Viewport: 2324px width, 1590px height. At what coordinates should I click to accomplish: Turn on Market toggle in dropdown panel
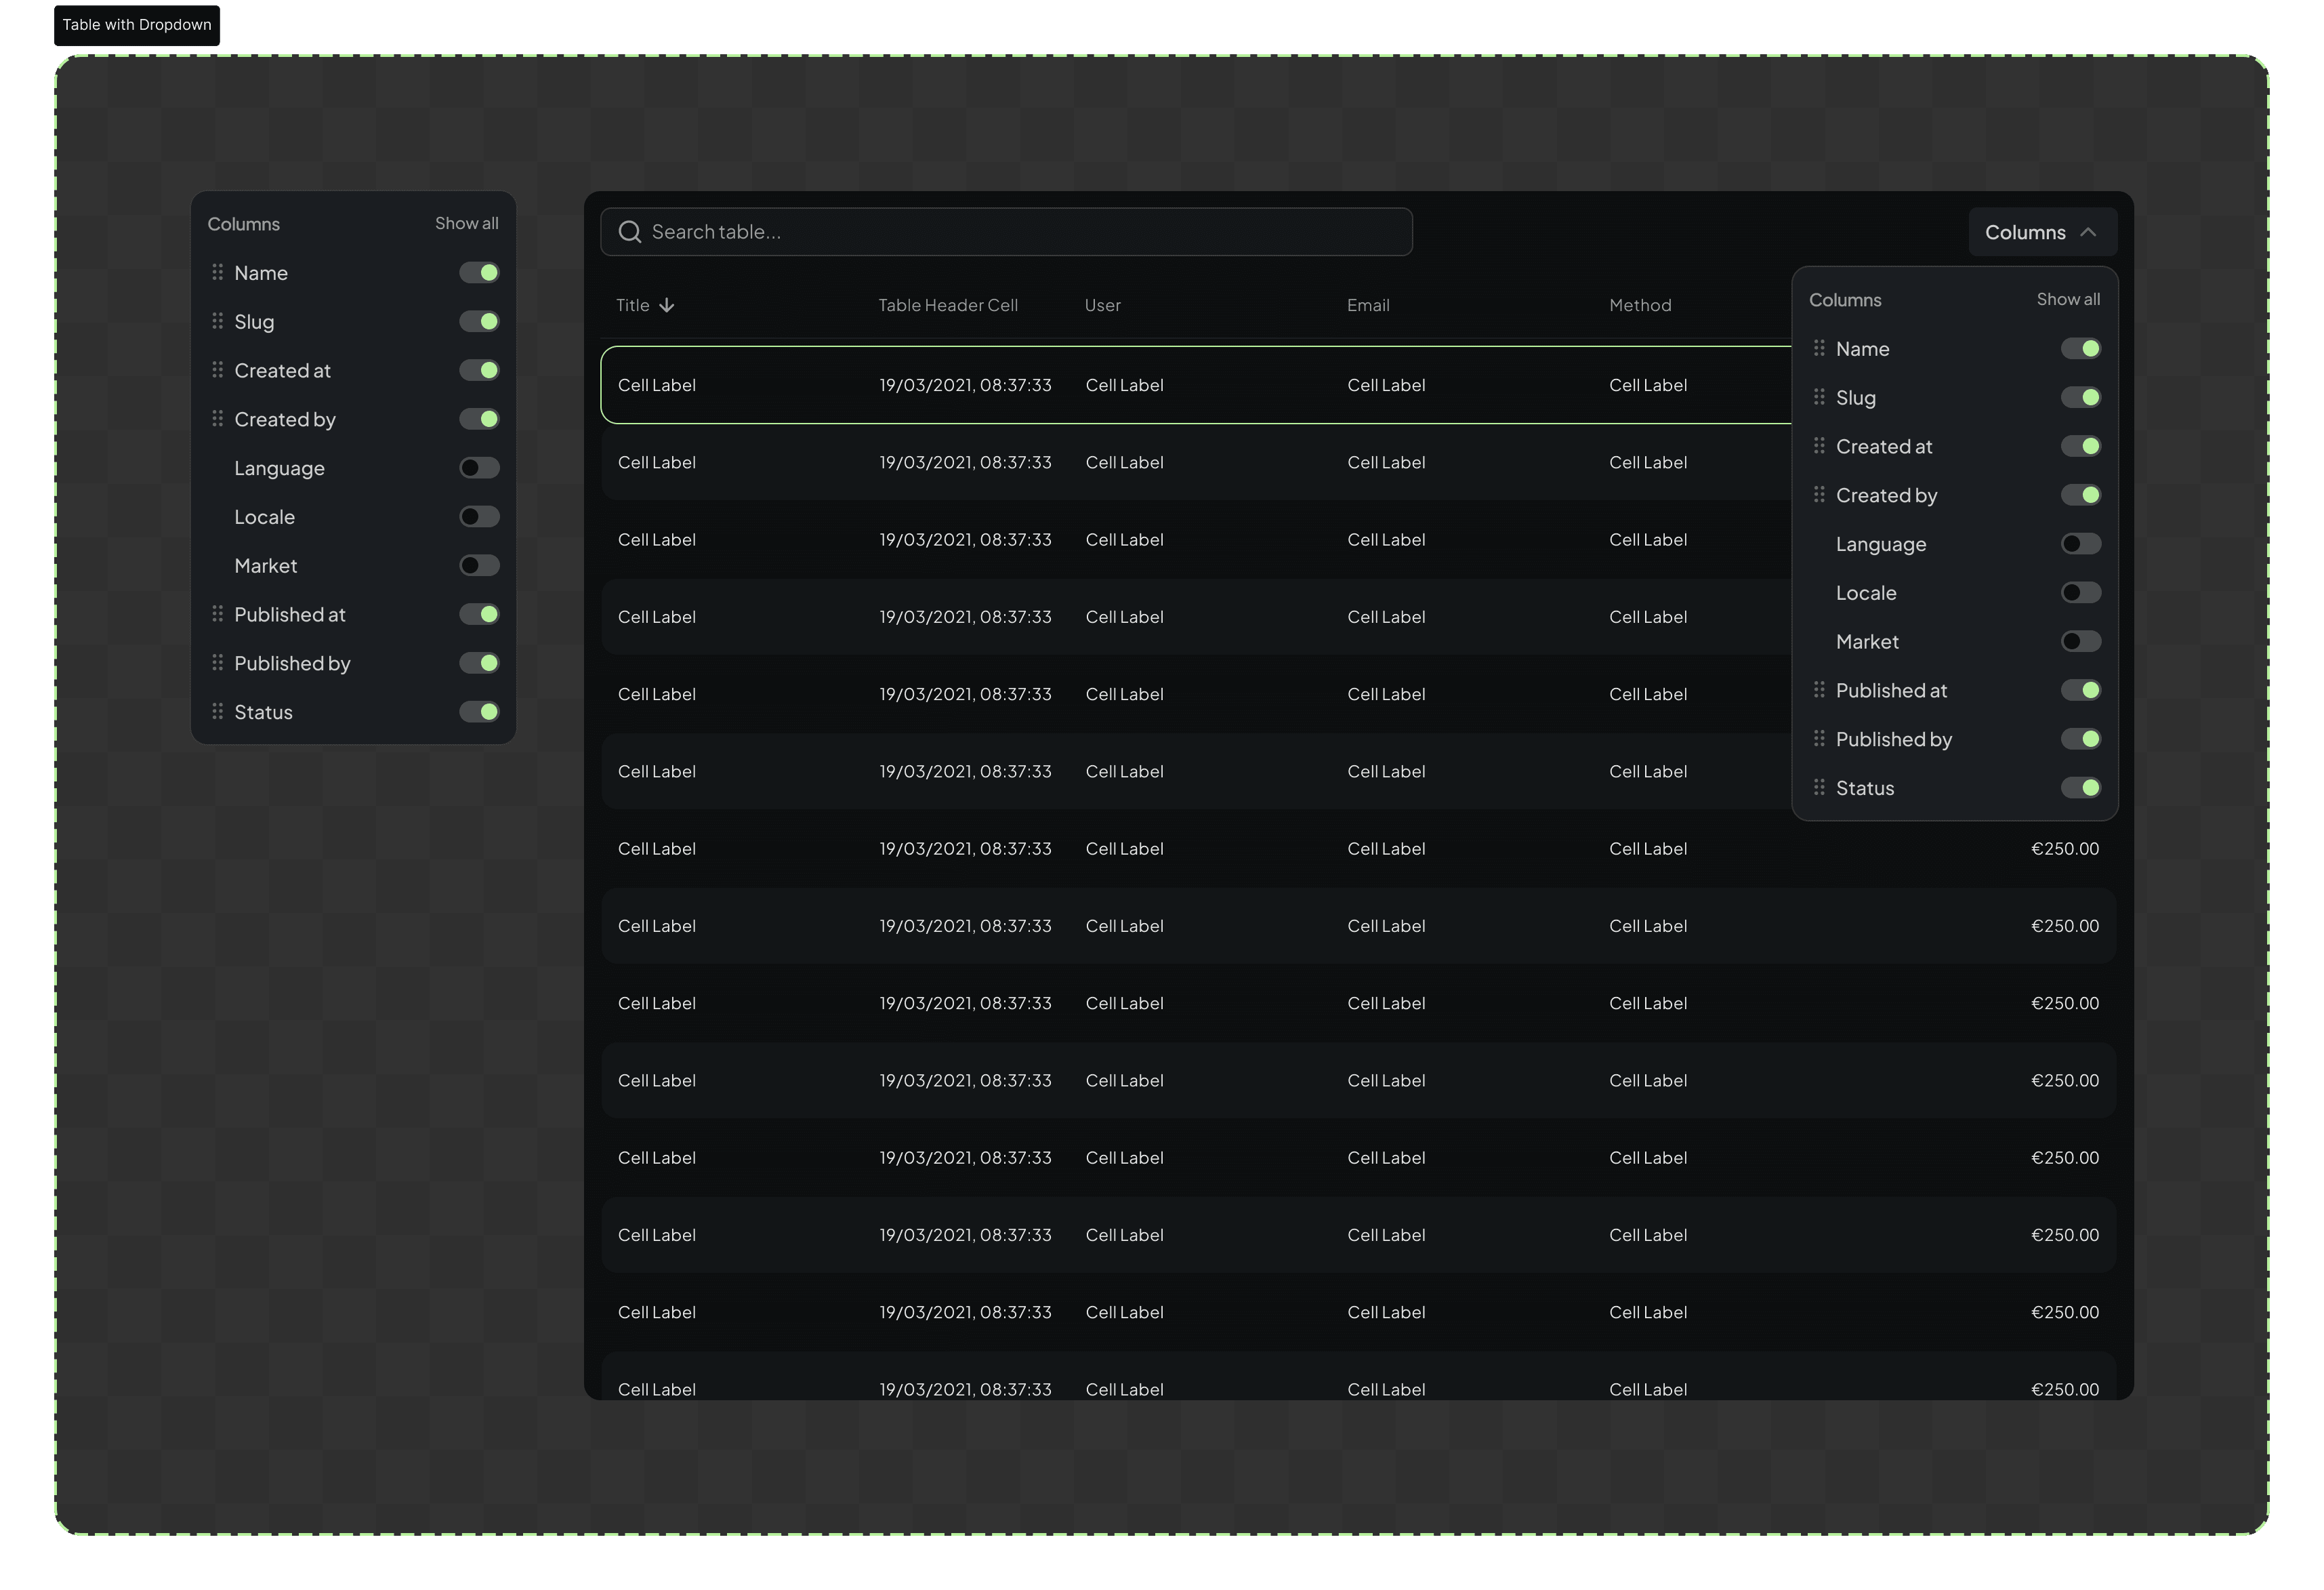[x=2080, y=641]
